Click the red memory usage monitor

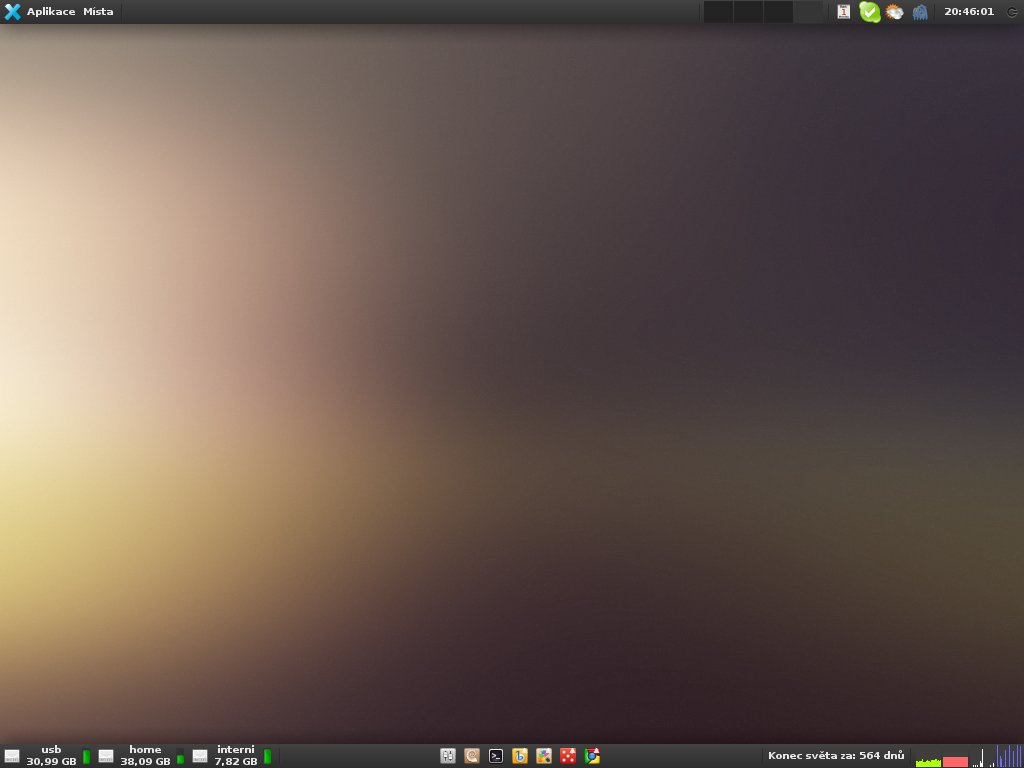coord(955,756)
